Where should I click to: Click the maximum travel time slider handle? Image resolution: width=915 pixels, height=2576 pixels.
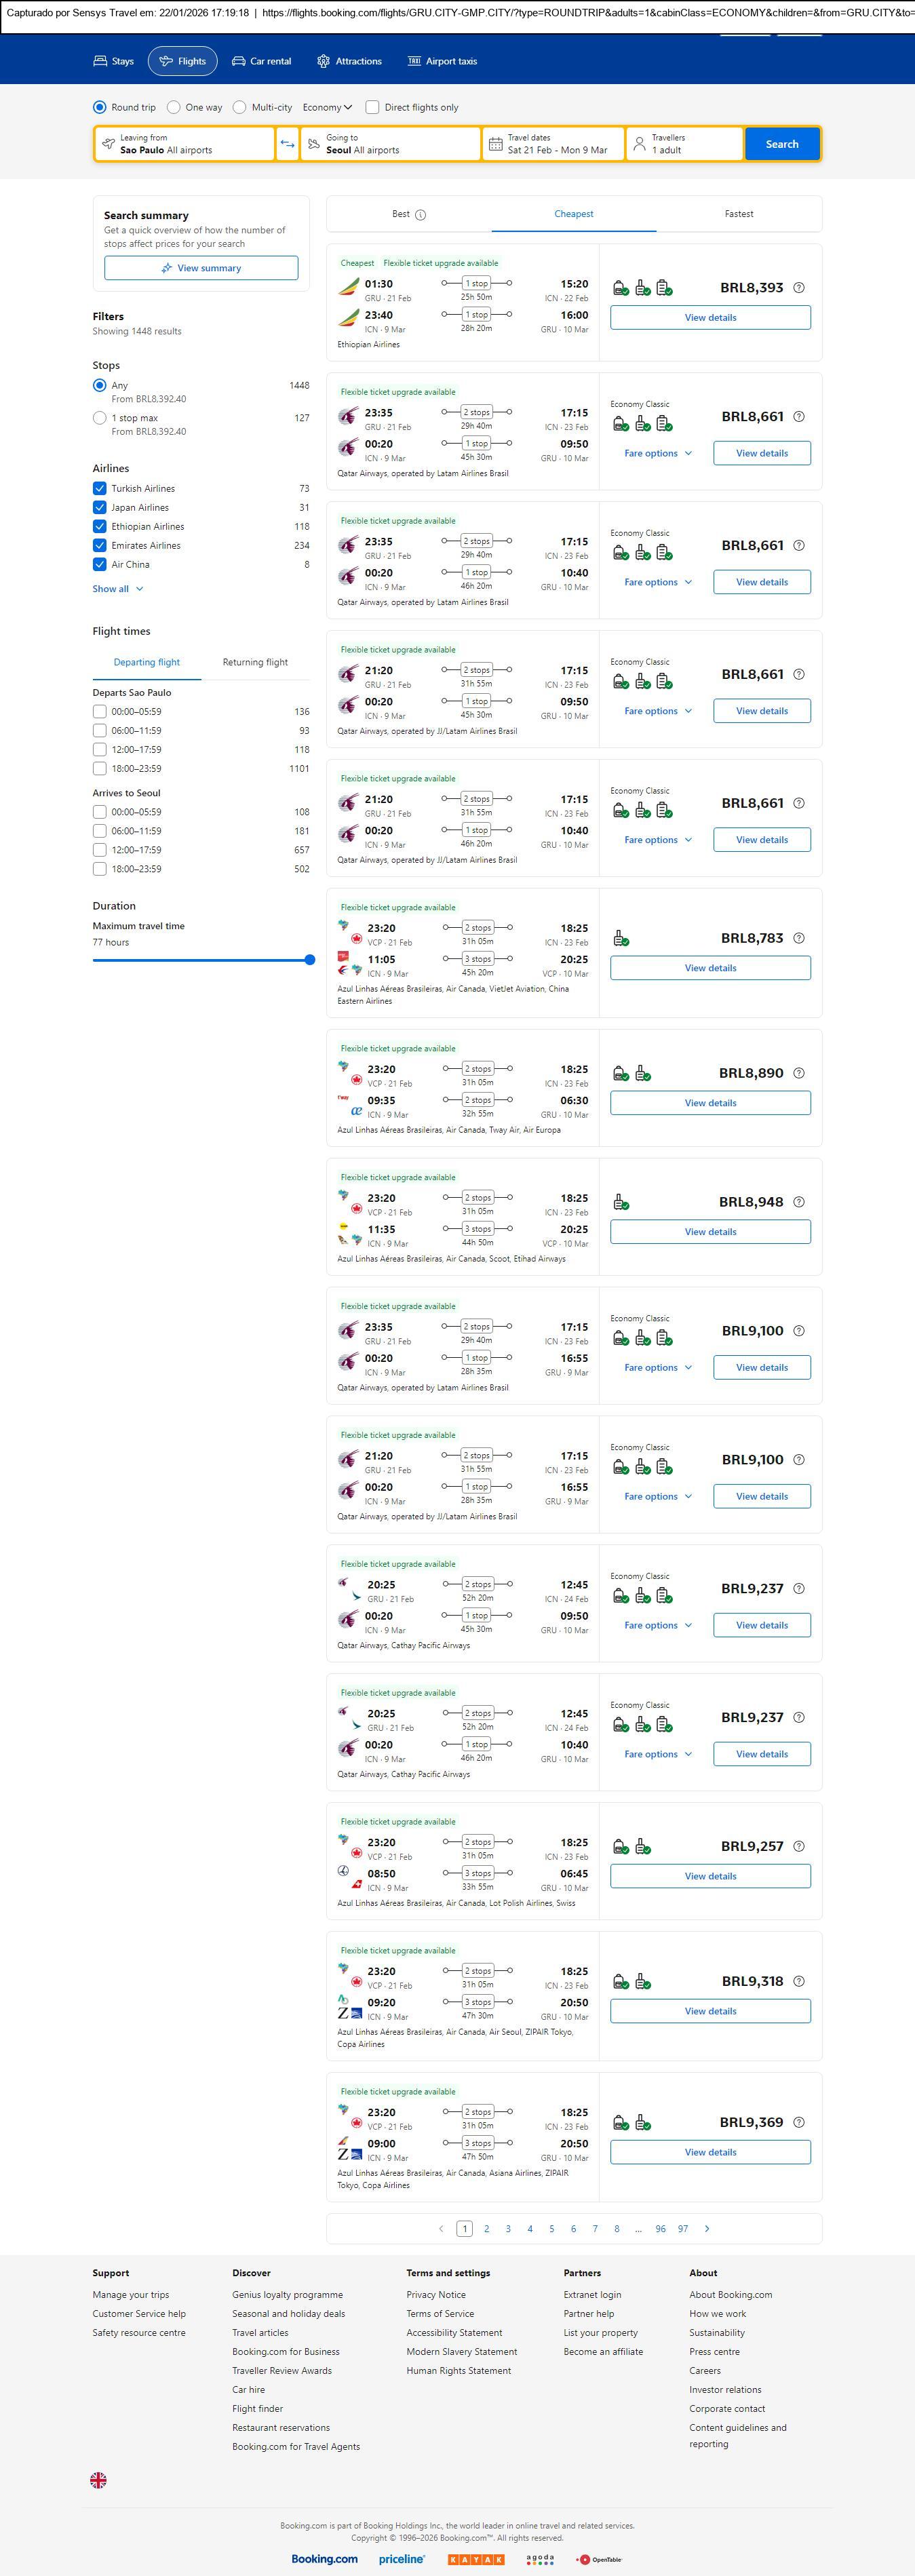click(x=310, y=960)
